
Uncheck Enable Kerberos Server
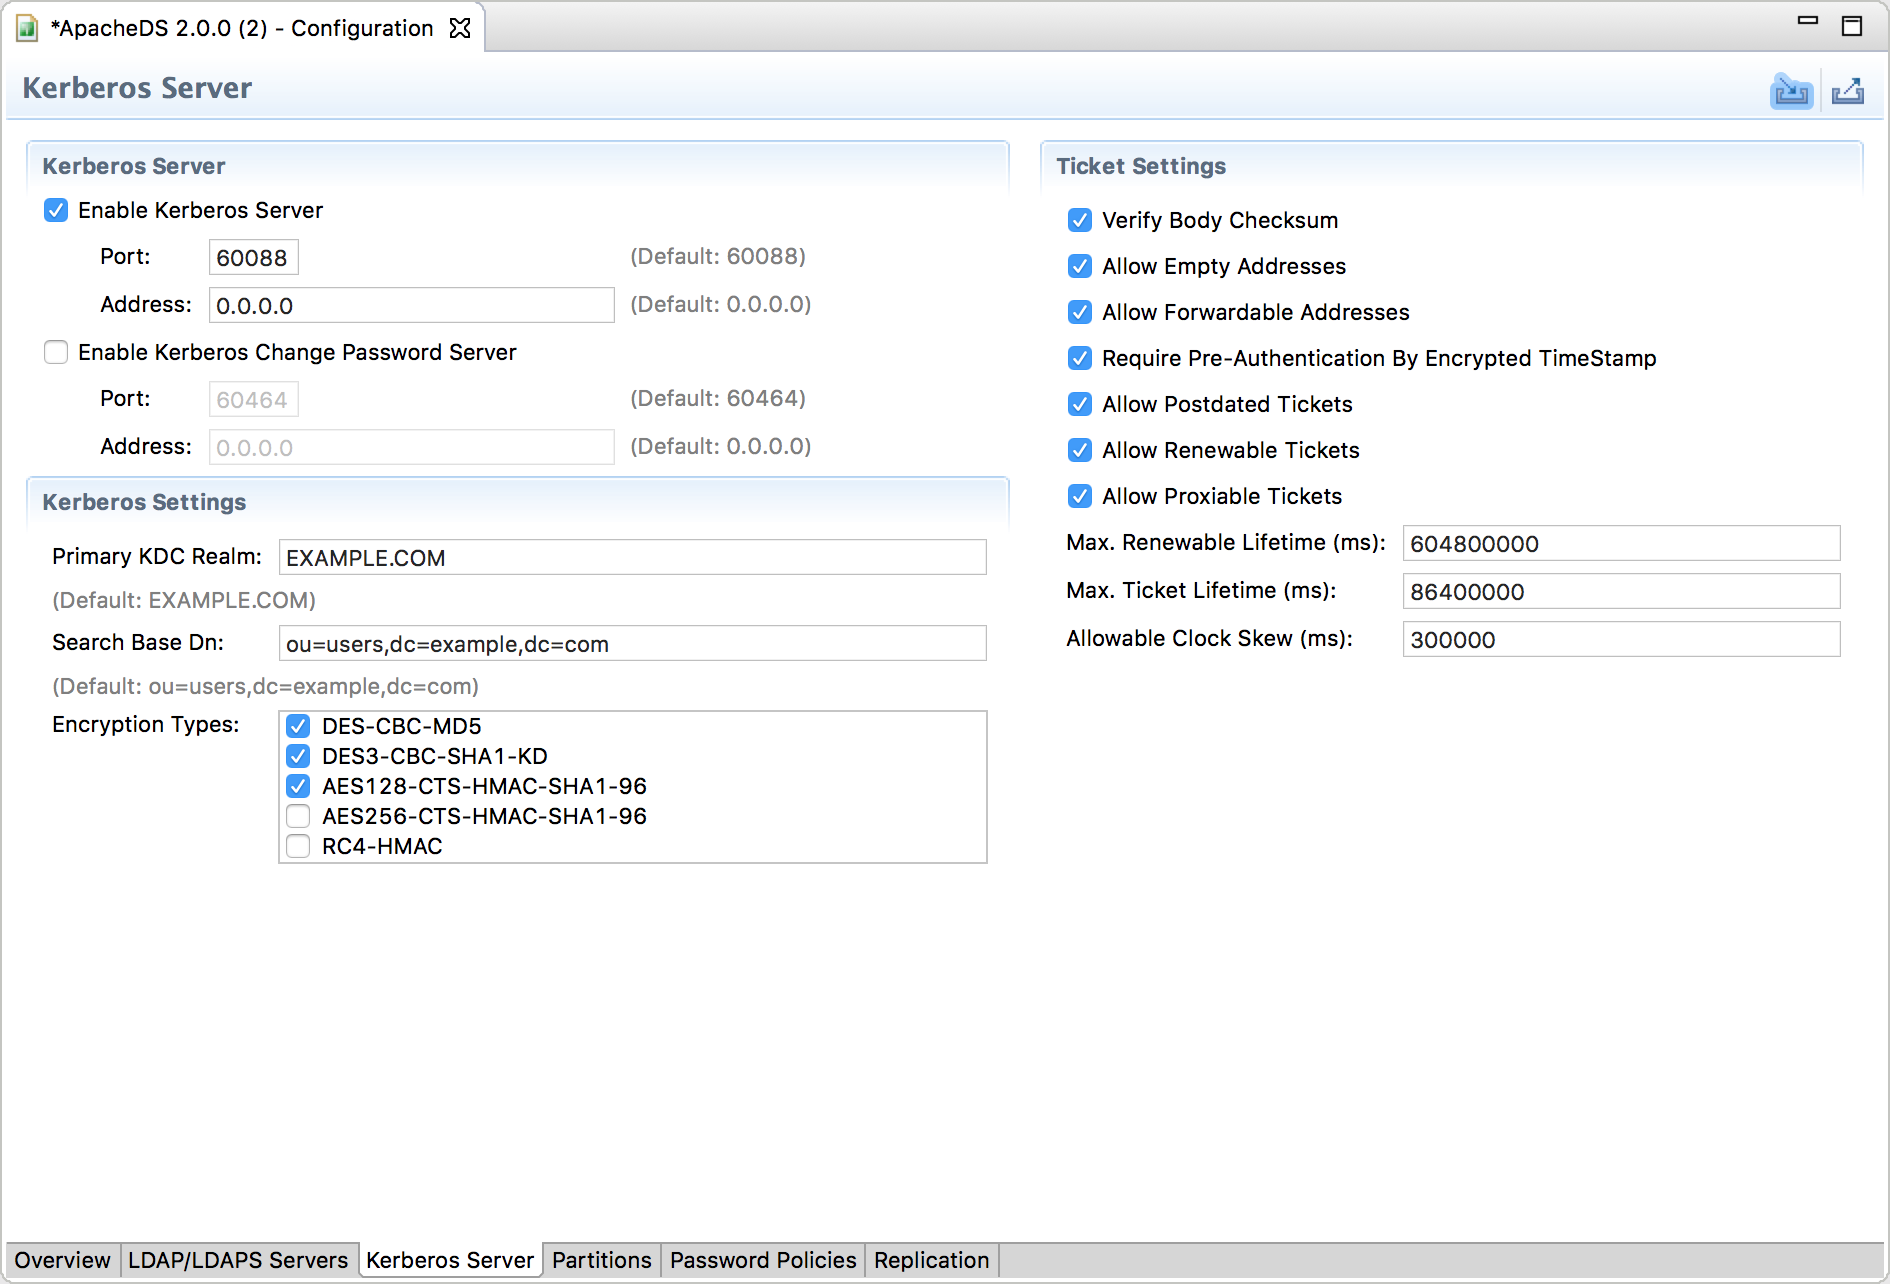[x=56, y=211]
